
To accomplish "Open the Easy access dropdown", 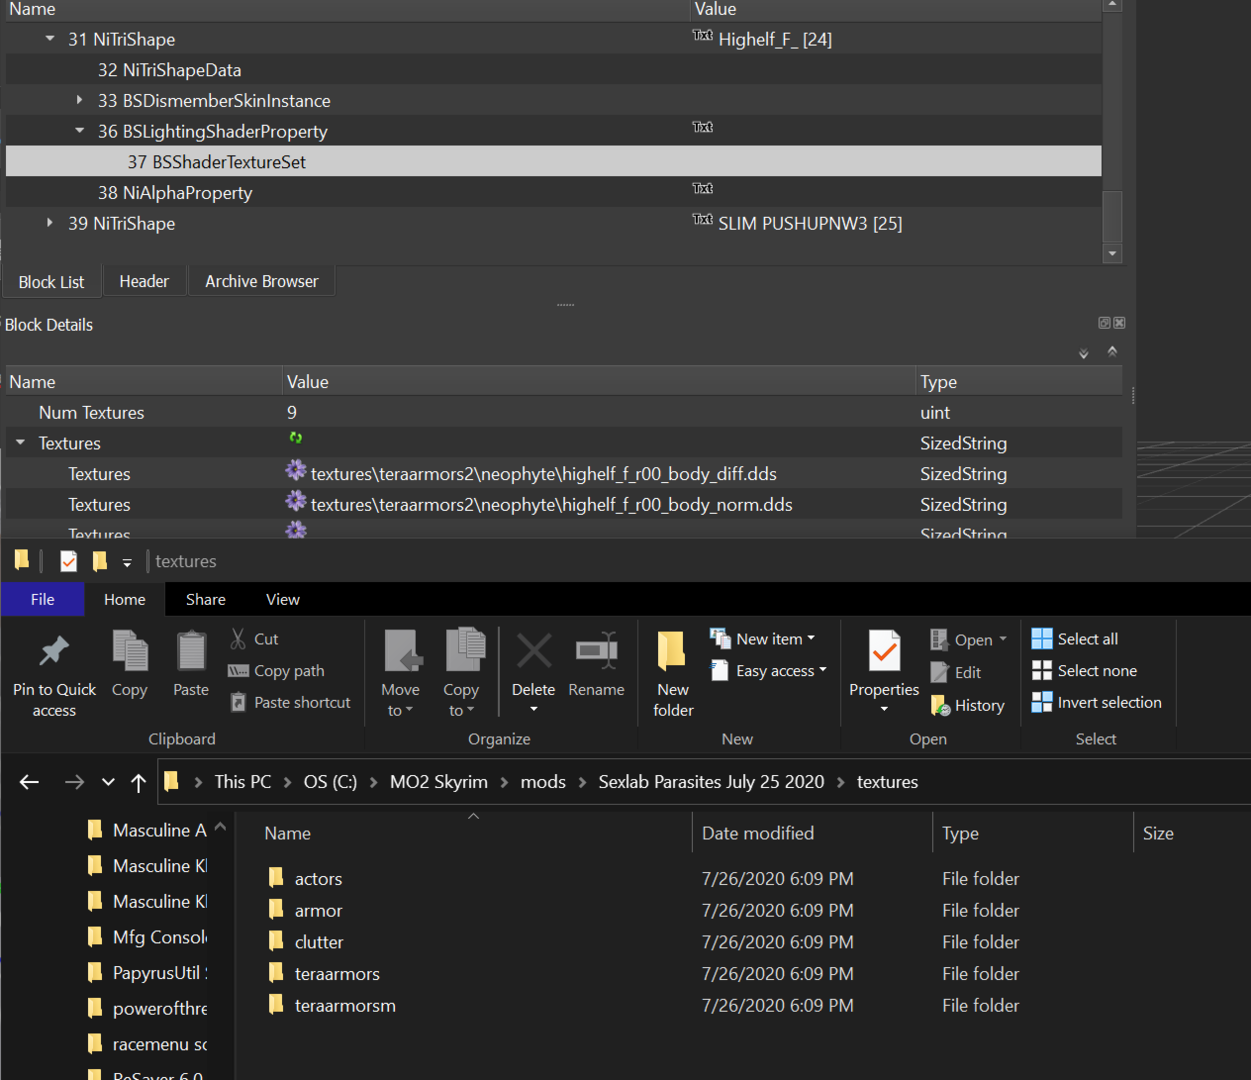I will tap(770, 671).
